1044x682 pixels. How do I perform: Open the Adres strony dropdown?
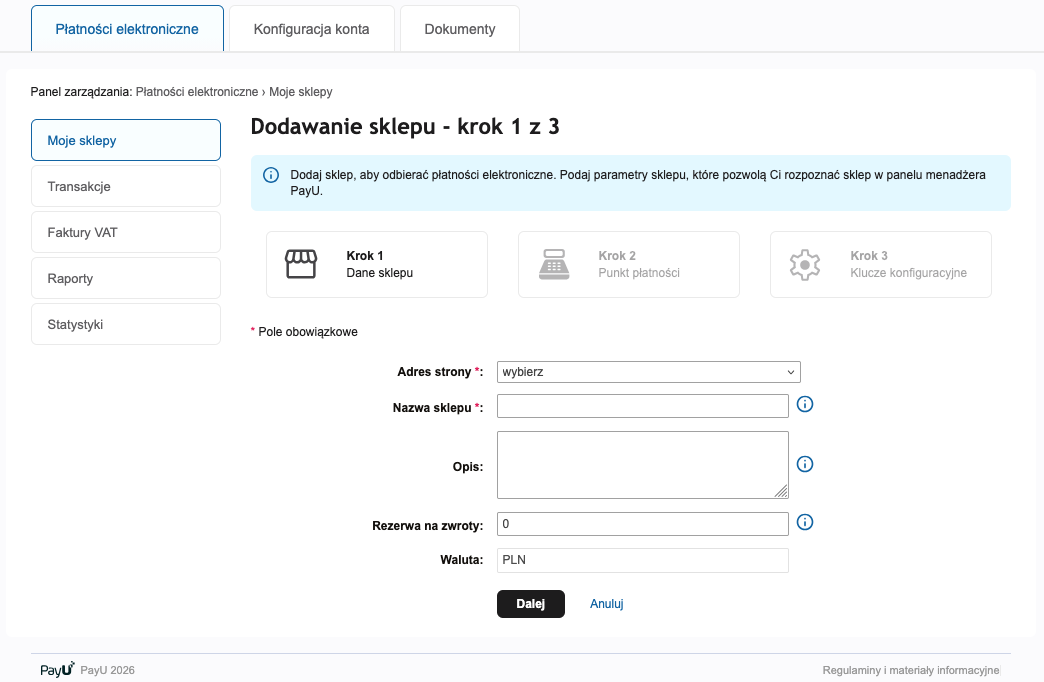point(648,372)
